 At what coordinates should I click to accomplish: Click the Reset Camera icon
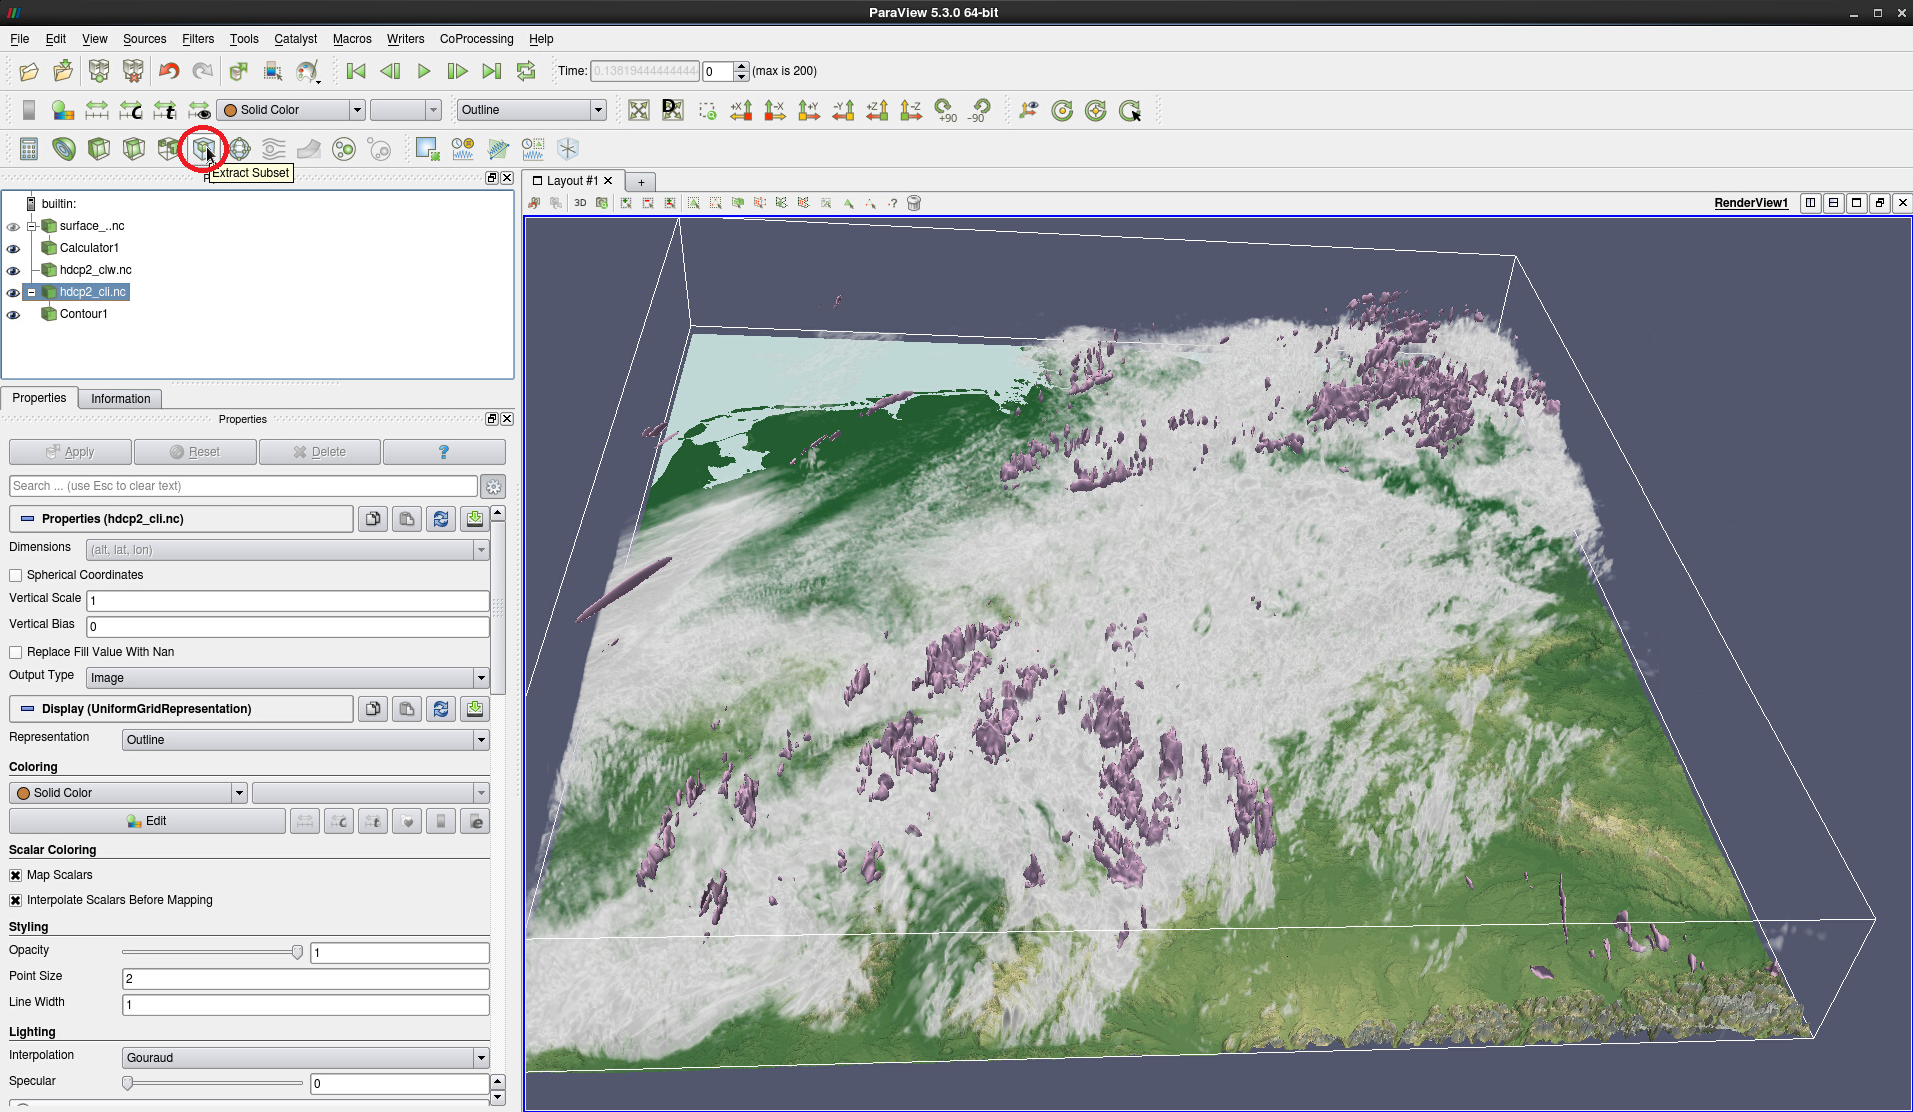coord(639,110)
